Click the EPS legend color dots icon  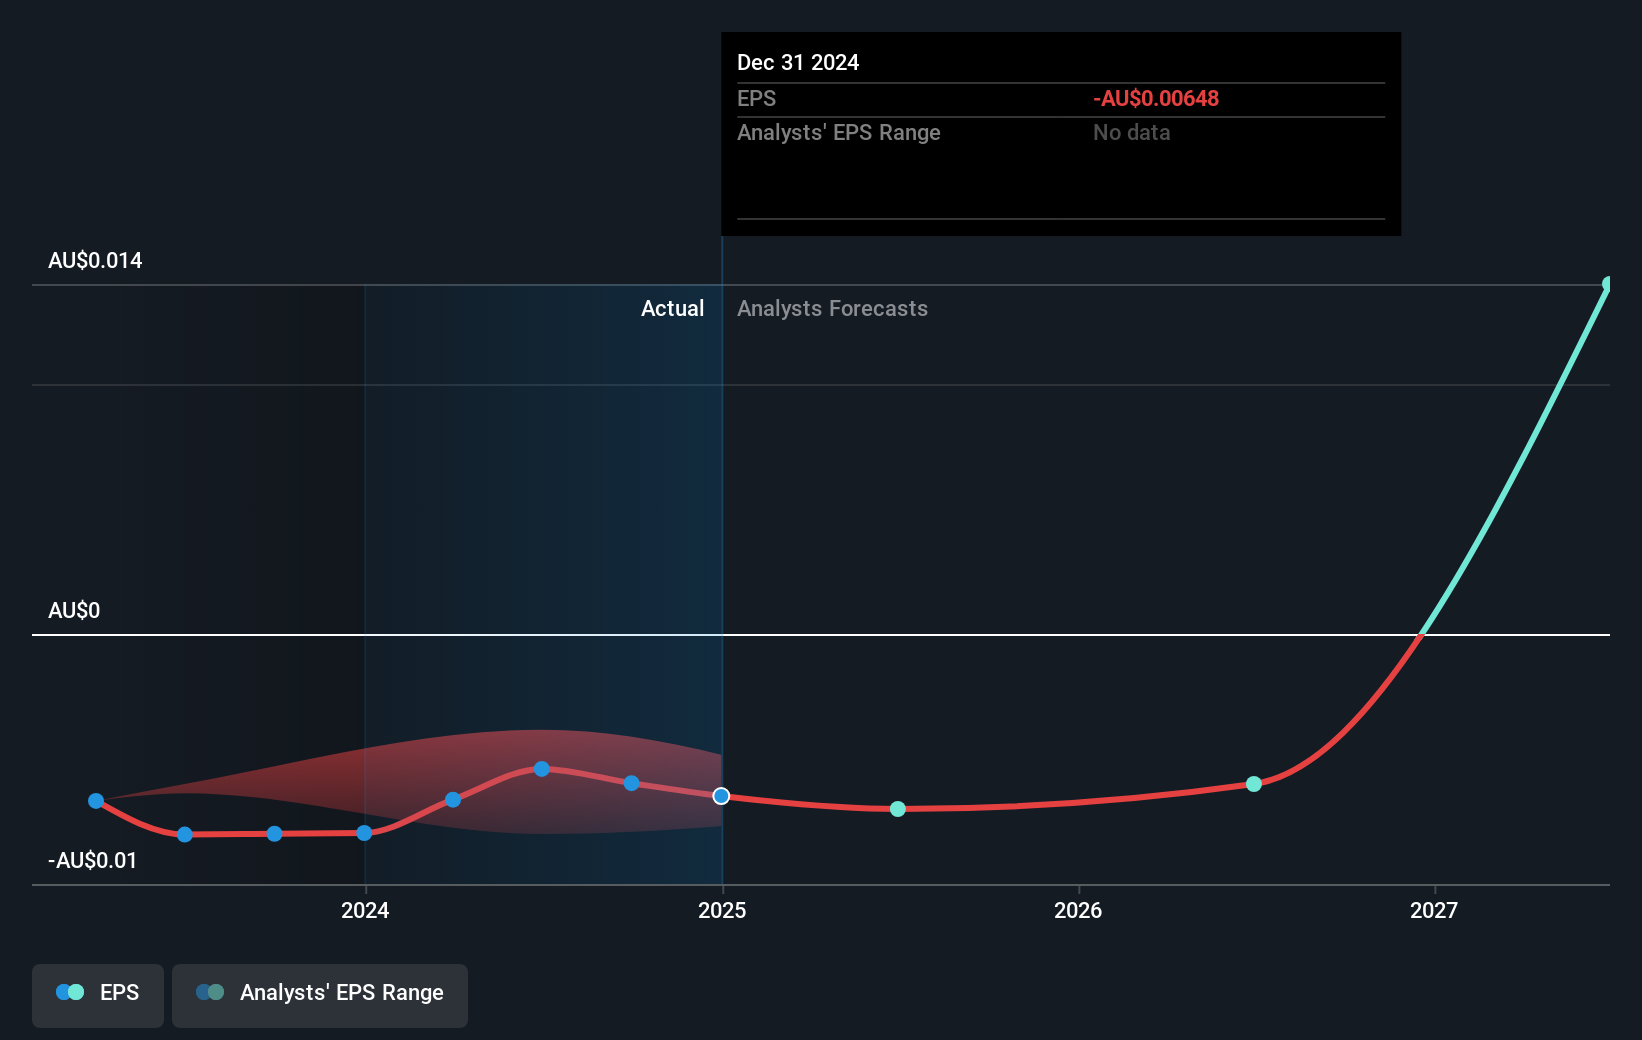(70, 992)
